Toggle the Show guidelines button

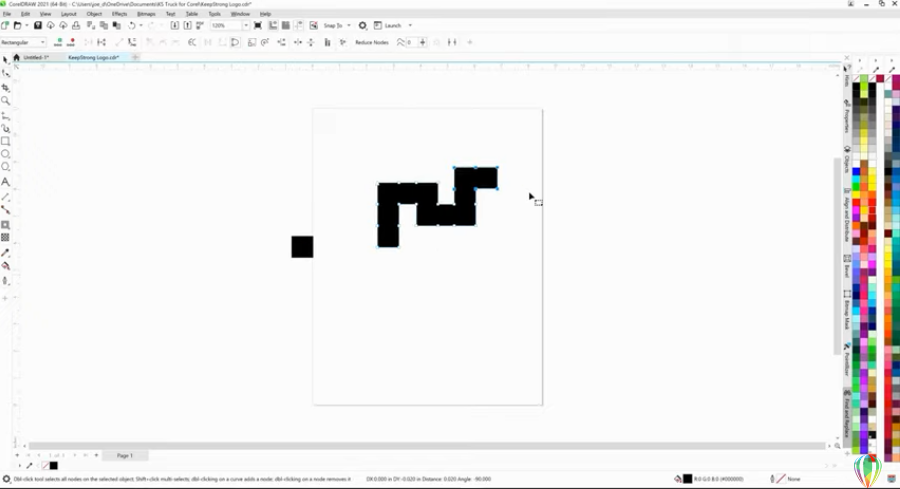click(298, 25)
